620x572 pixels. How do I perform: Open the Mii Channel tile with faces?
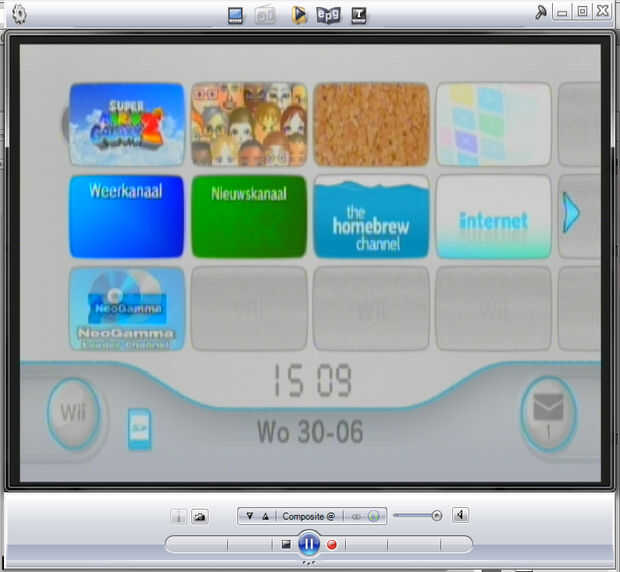tap(249, 124)
